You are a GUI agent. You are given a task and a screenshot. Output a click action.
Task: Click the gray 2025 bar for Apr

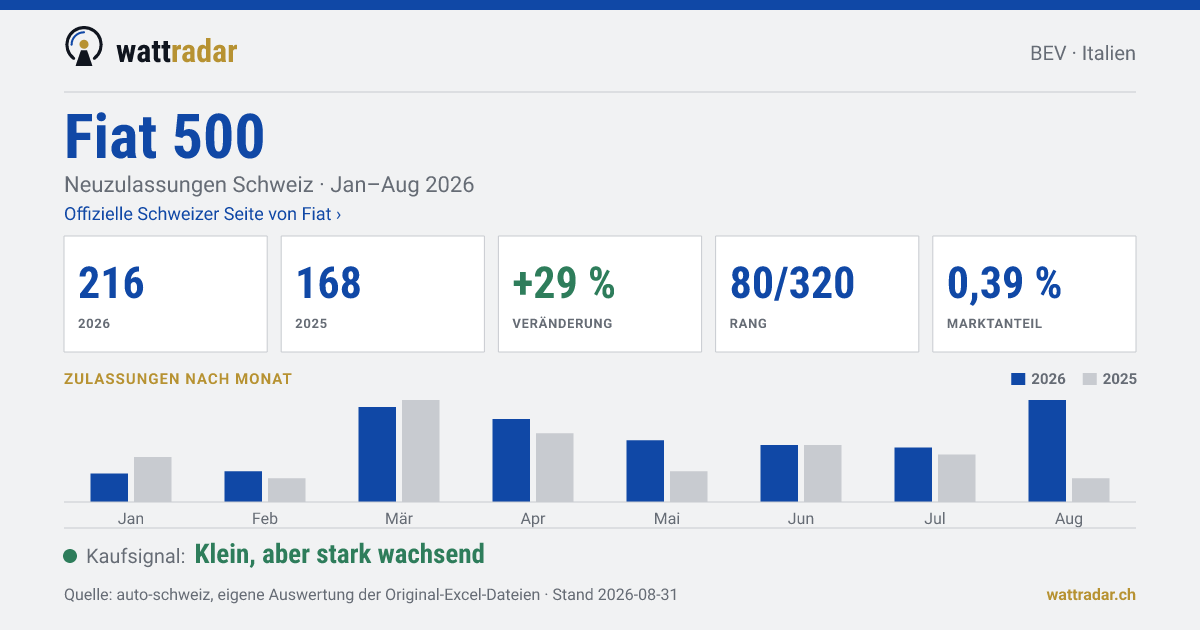[x=555, y=467]
